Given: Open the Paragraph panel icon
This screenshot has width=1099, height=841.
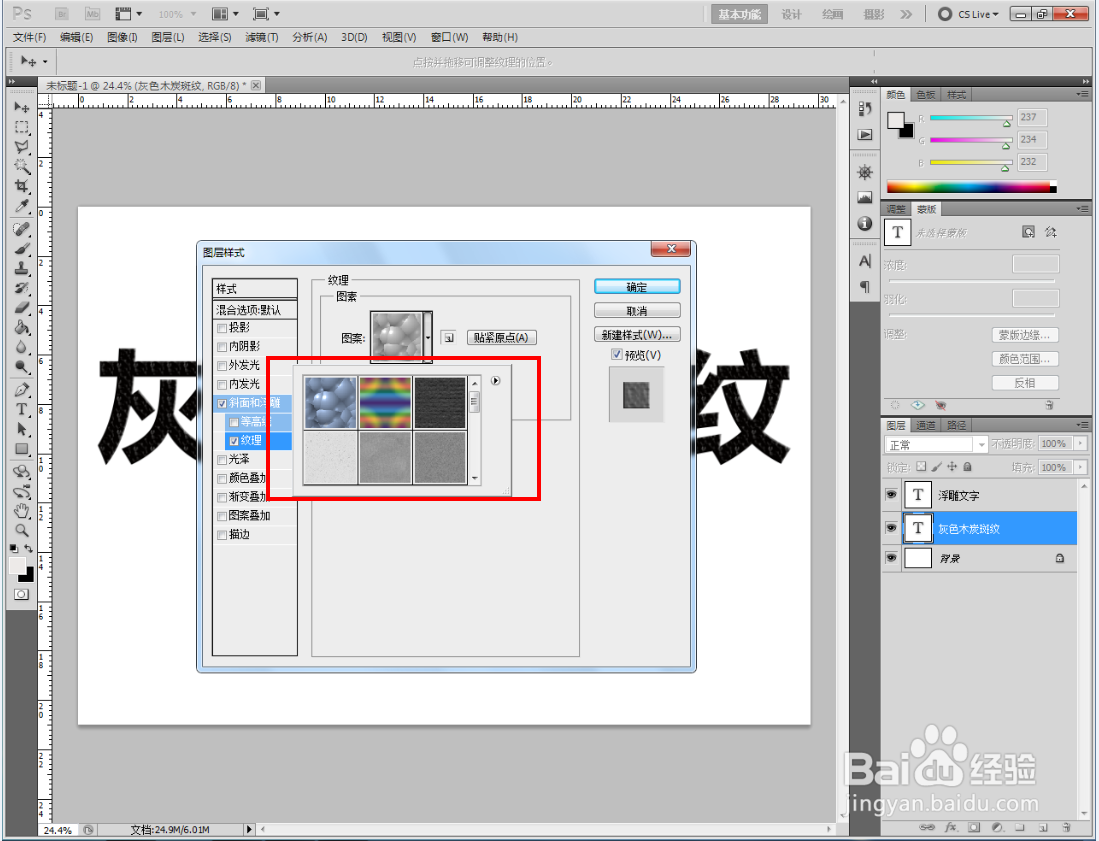Looking at the screenshot, I should [865, 287].
